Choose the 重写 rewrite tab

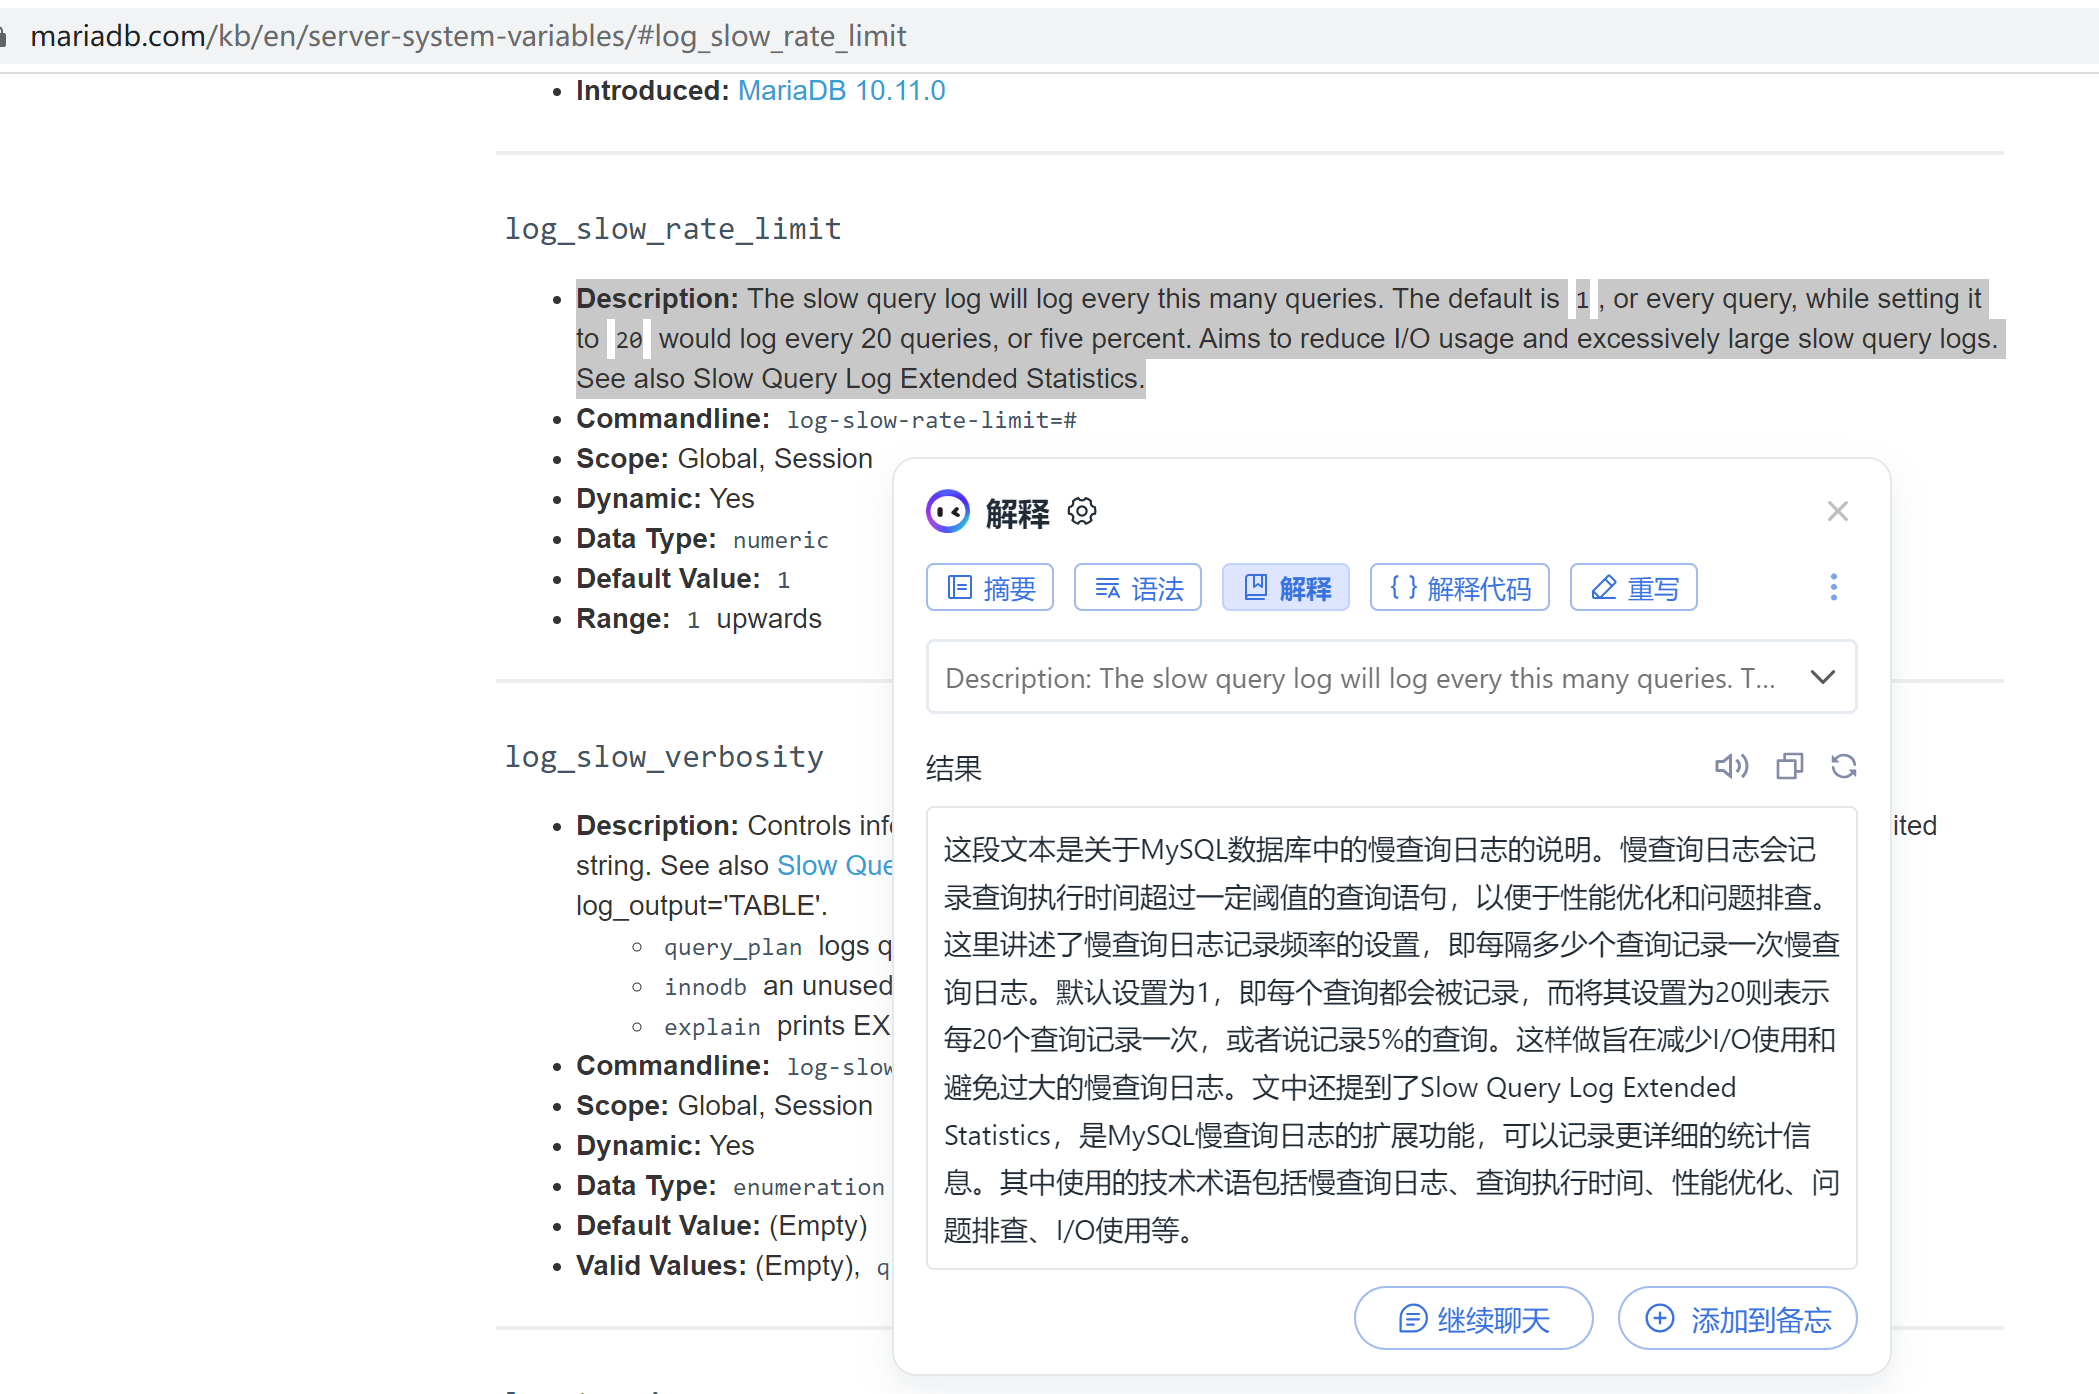click(1633, 588)
